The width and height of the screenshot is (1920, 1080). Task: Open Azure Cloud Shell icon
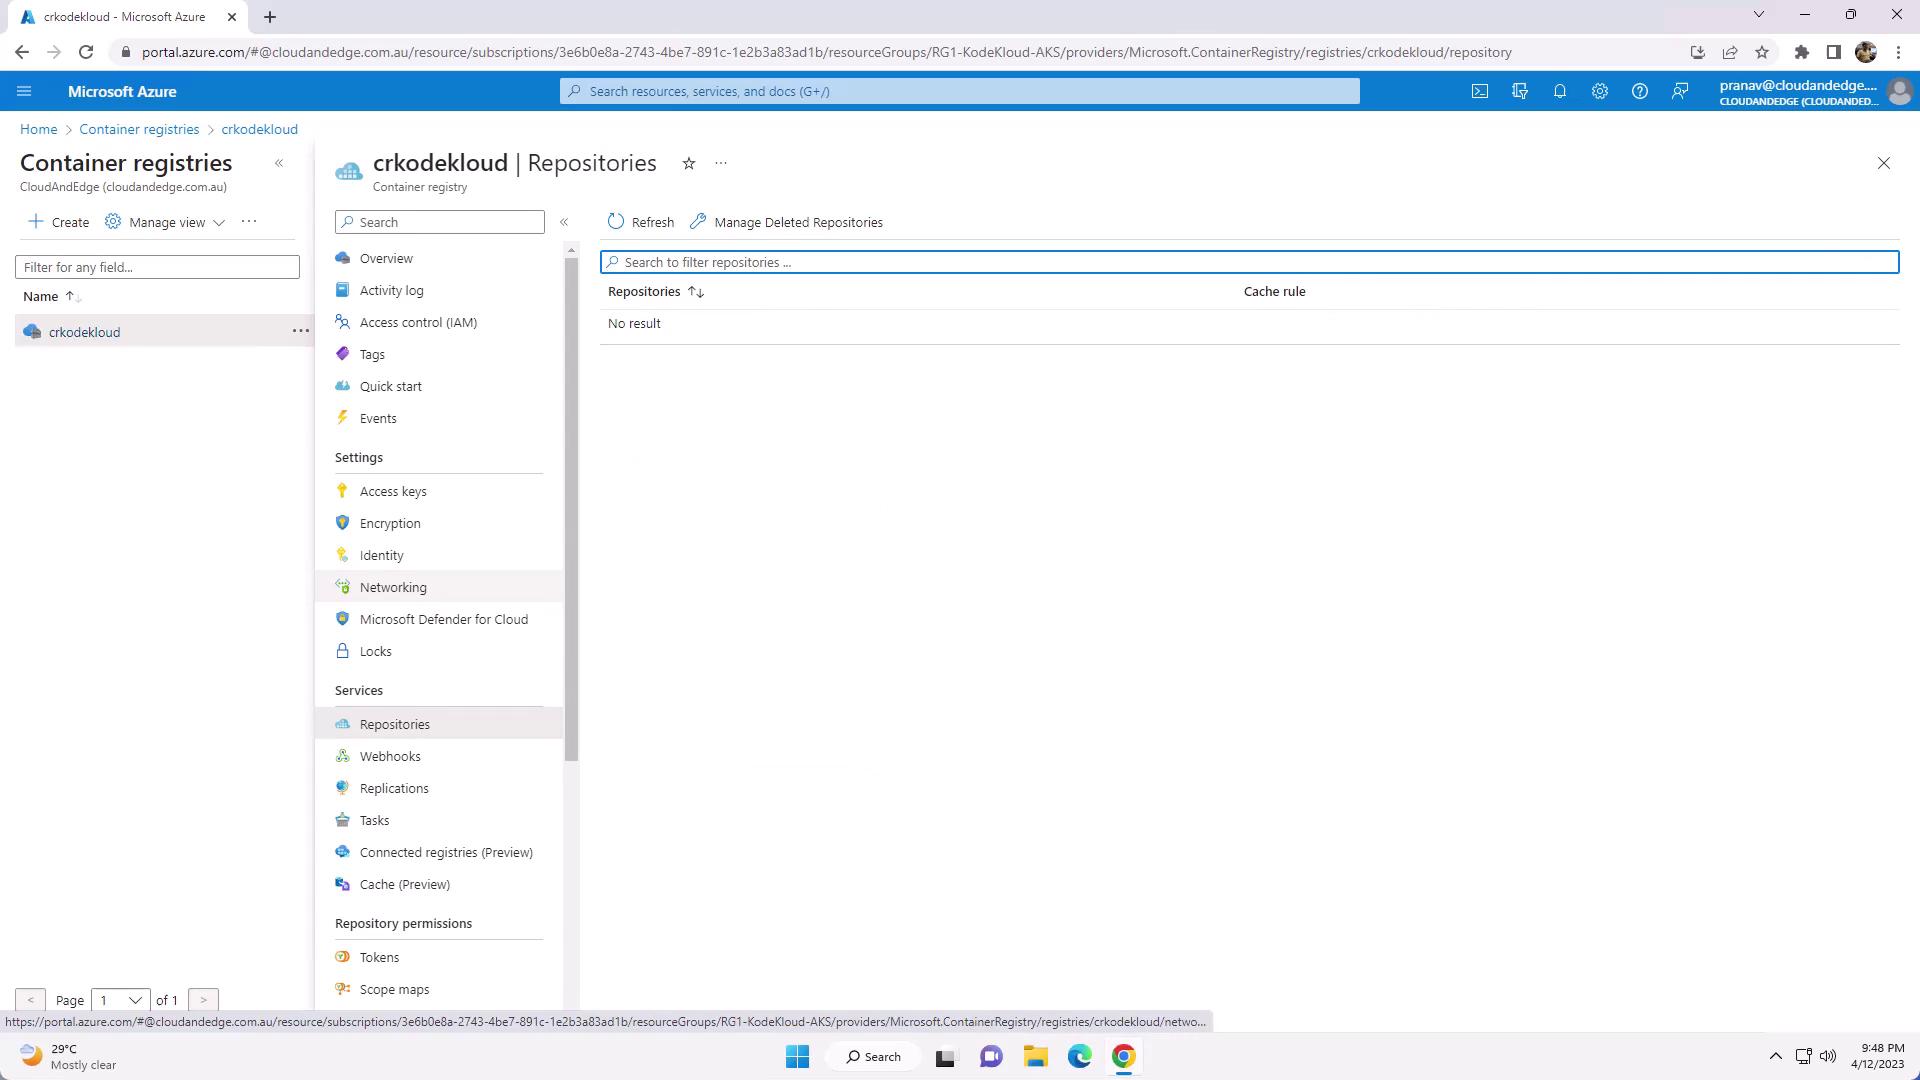click(1480, 91)
